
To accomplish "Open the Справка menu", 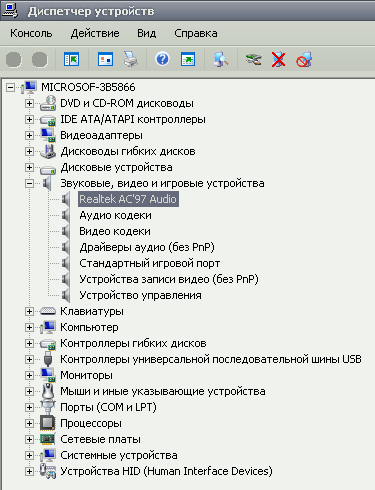I will click(x=196, y=33).
